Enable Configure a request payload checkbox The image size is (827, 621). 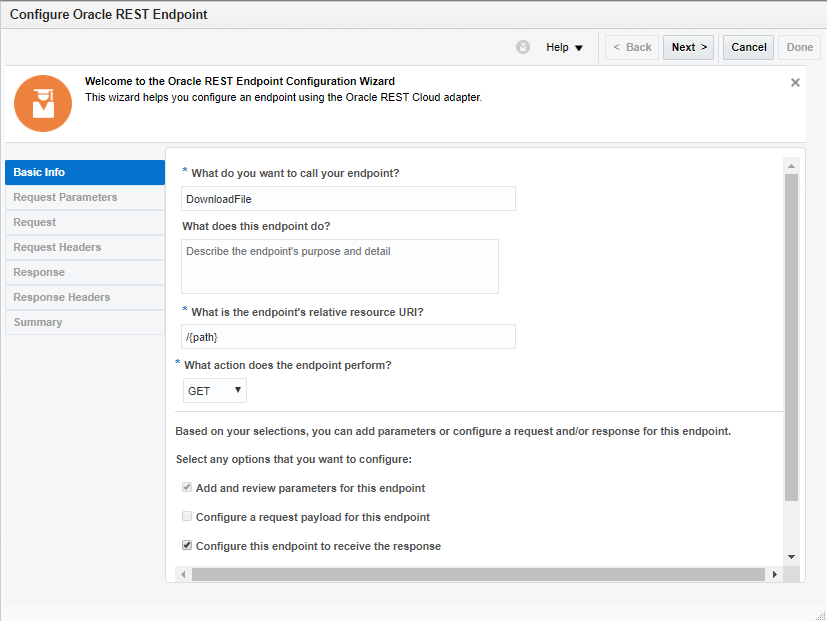tap(187, 517)
